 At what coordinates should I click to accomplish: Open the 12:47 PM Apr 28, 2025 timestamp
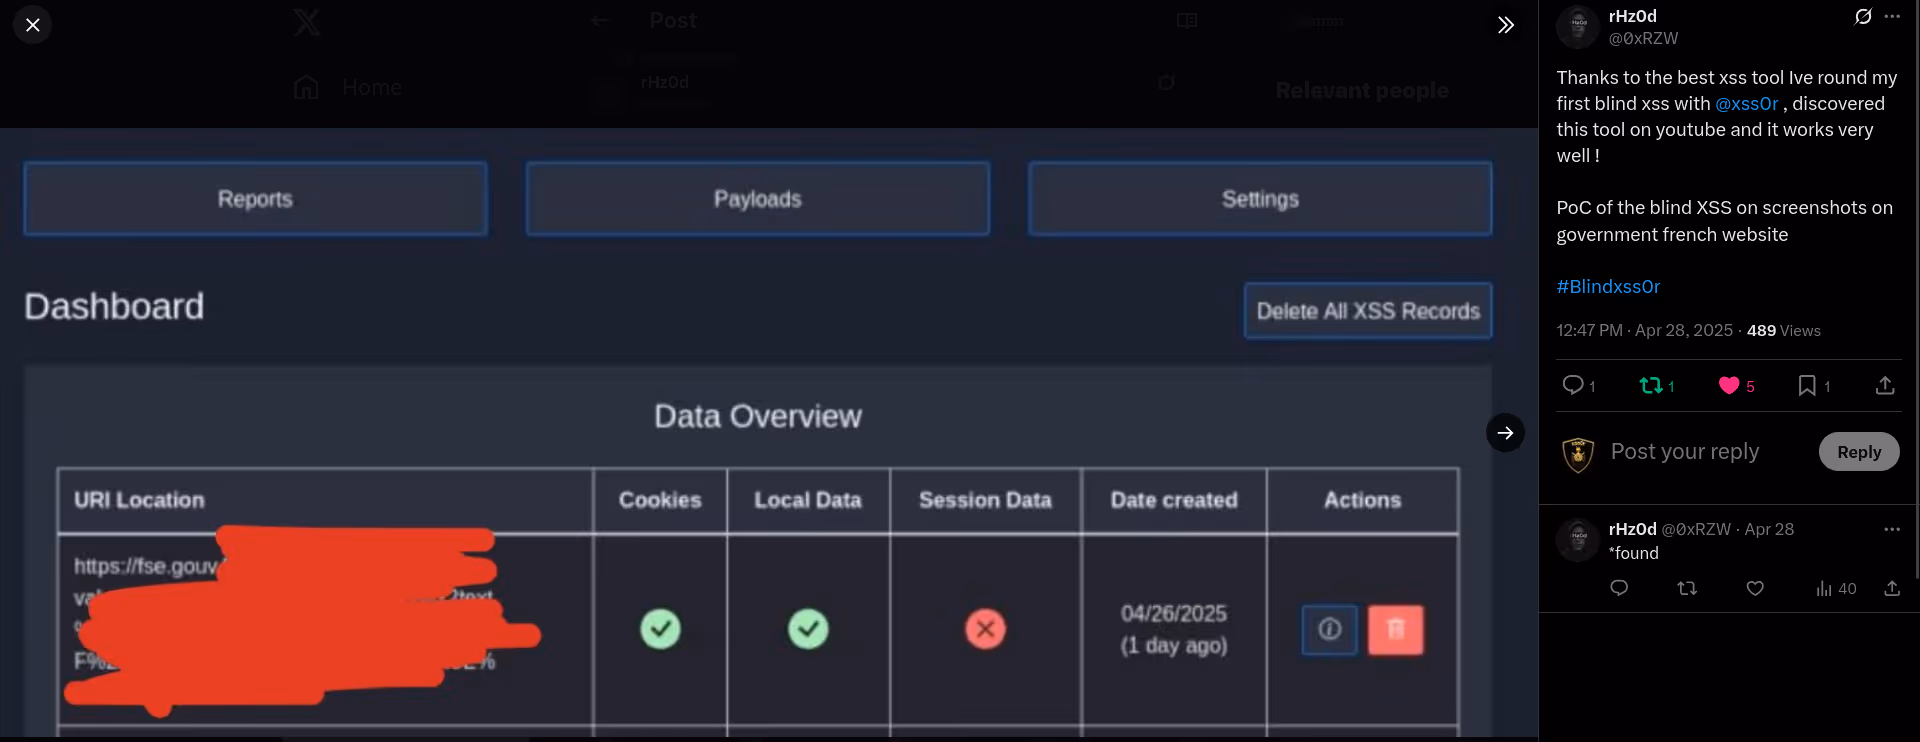tap(1644, 331)
